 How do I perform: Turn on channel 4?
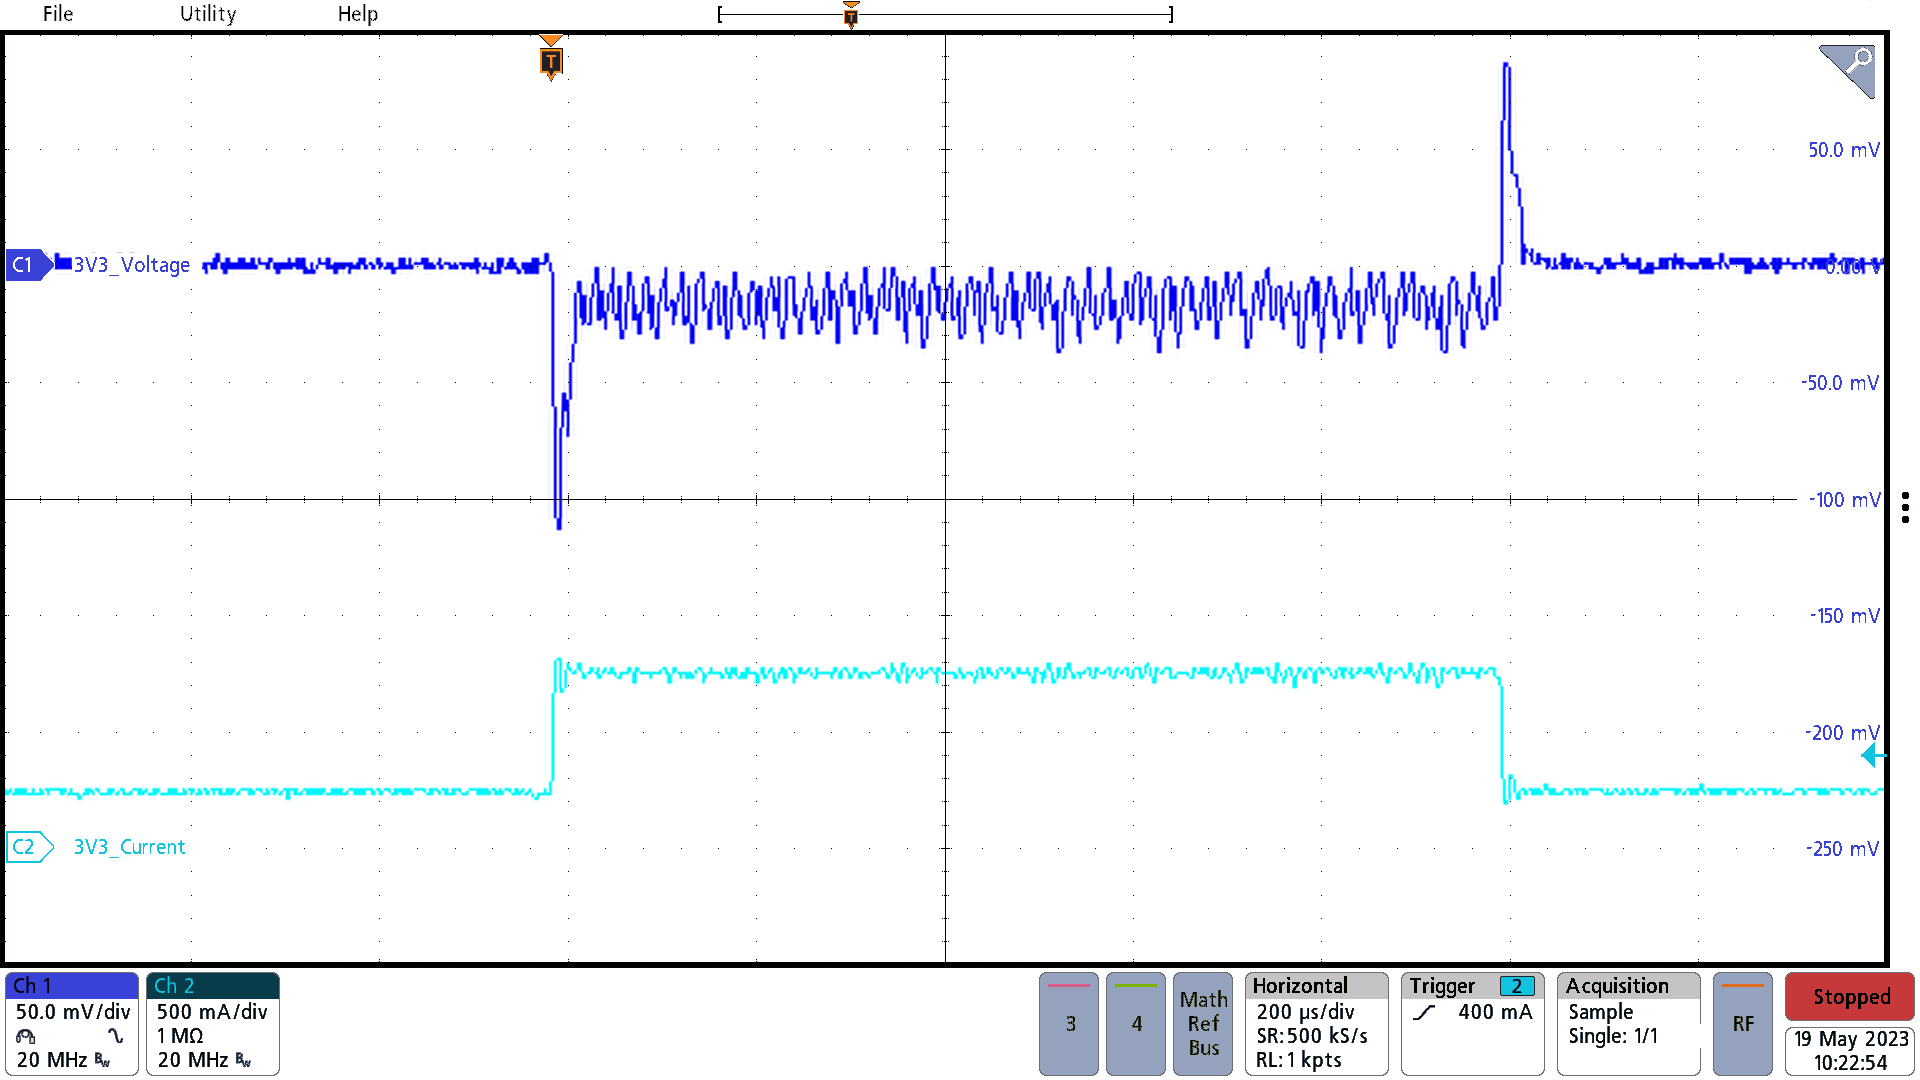pos(1136,1023)
